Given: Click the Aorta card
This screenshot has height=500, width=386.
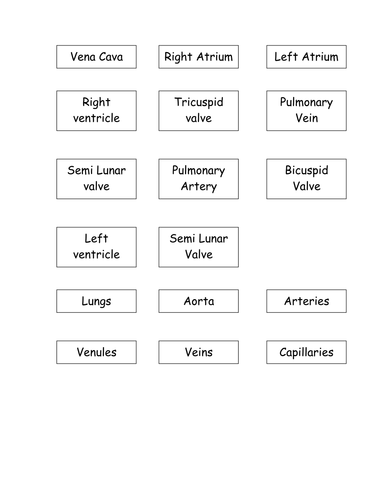Looking at the screenshot, I should coord(199,301).
